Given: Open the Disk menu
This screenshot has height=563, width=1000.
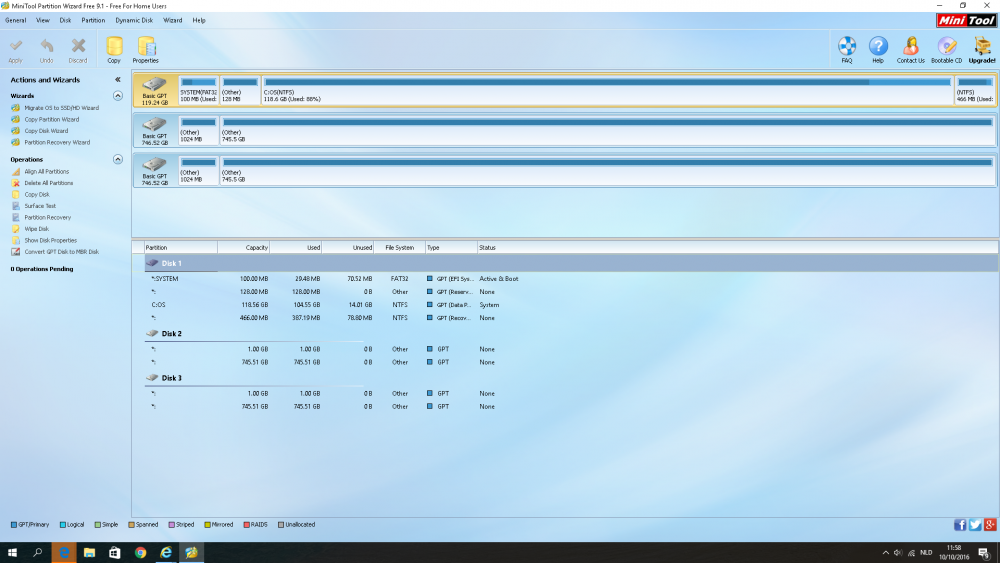Looking at the screenshot, I should pos(66,20).
